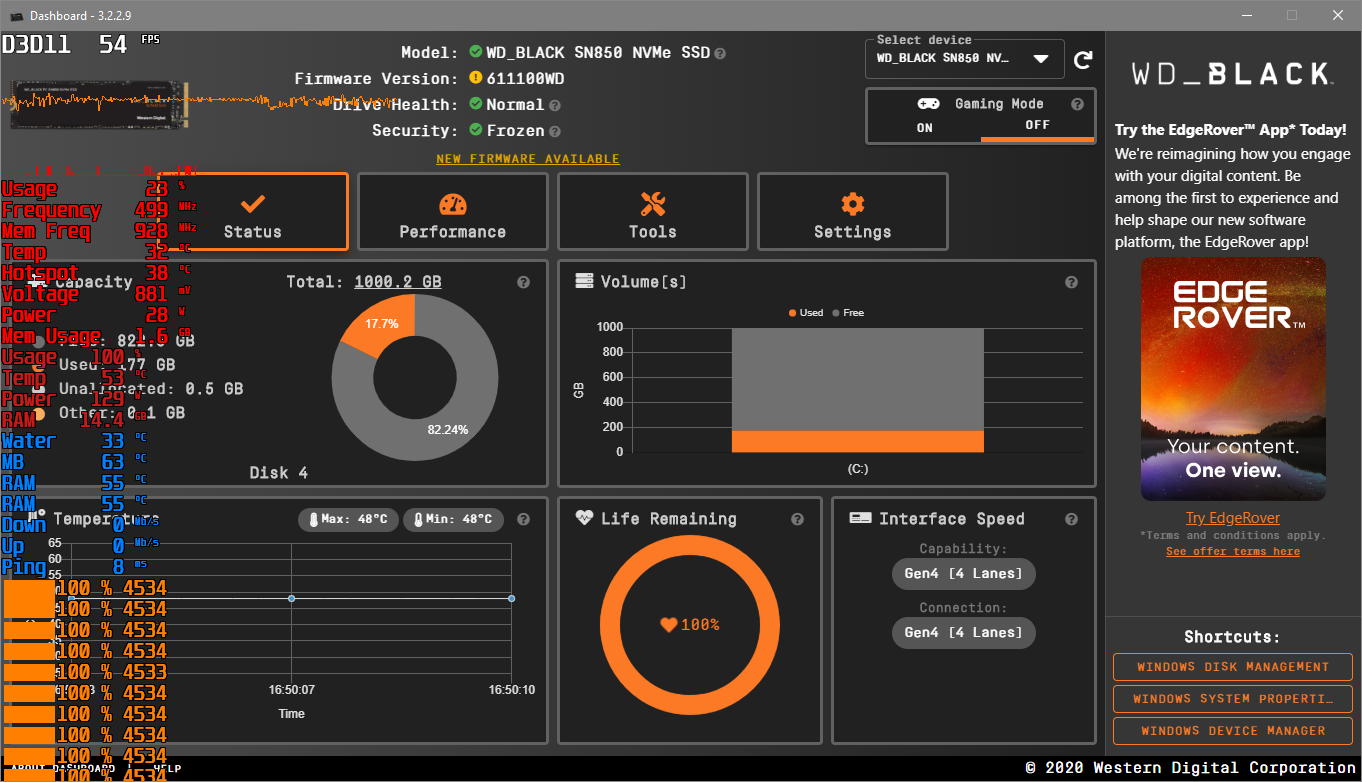
Task: Open Windows Device Manager shortcut
Action: pos(1233,731)
